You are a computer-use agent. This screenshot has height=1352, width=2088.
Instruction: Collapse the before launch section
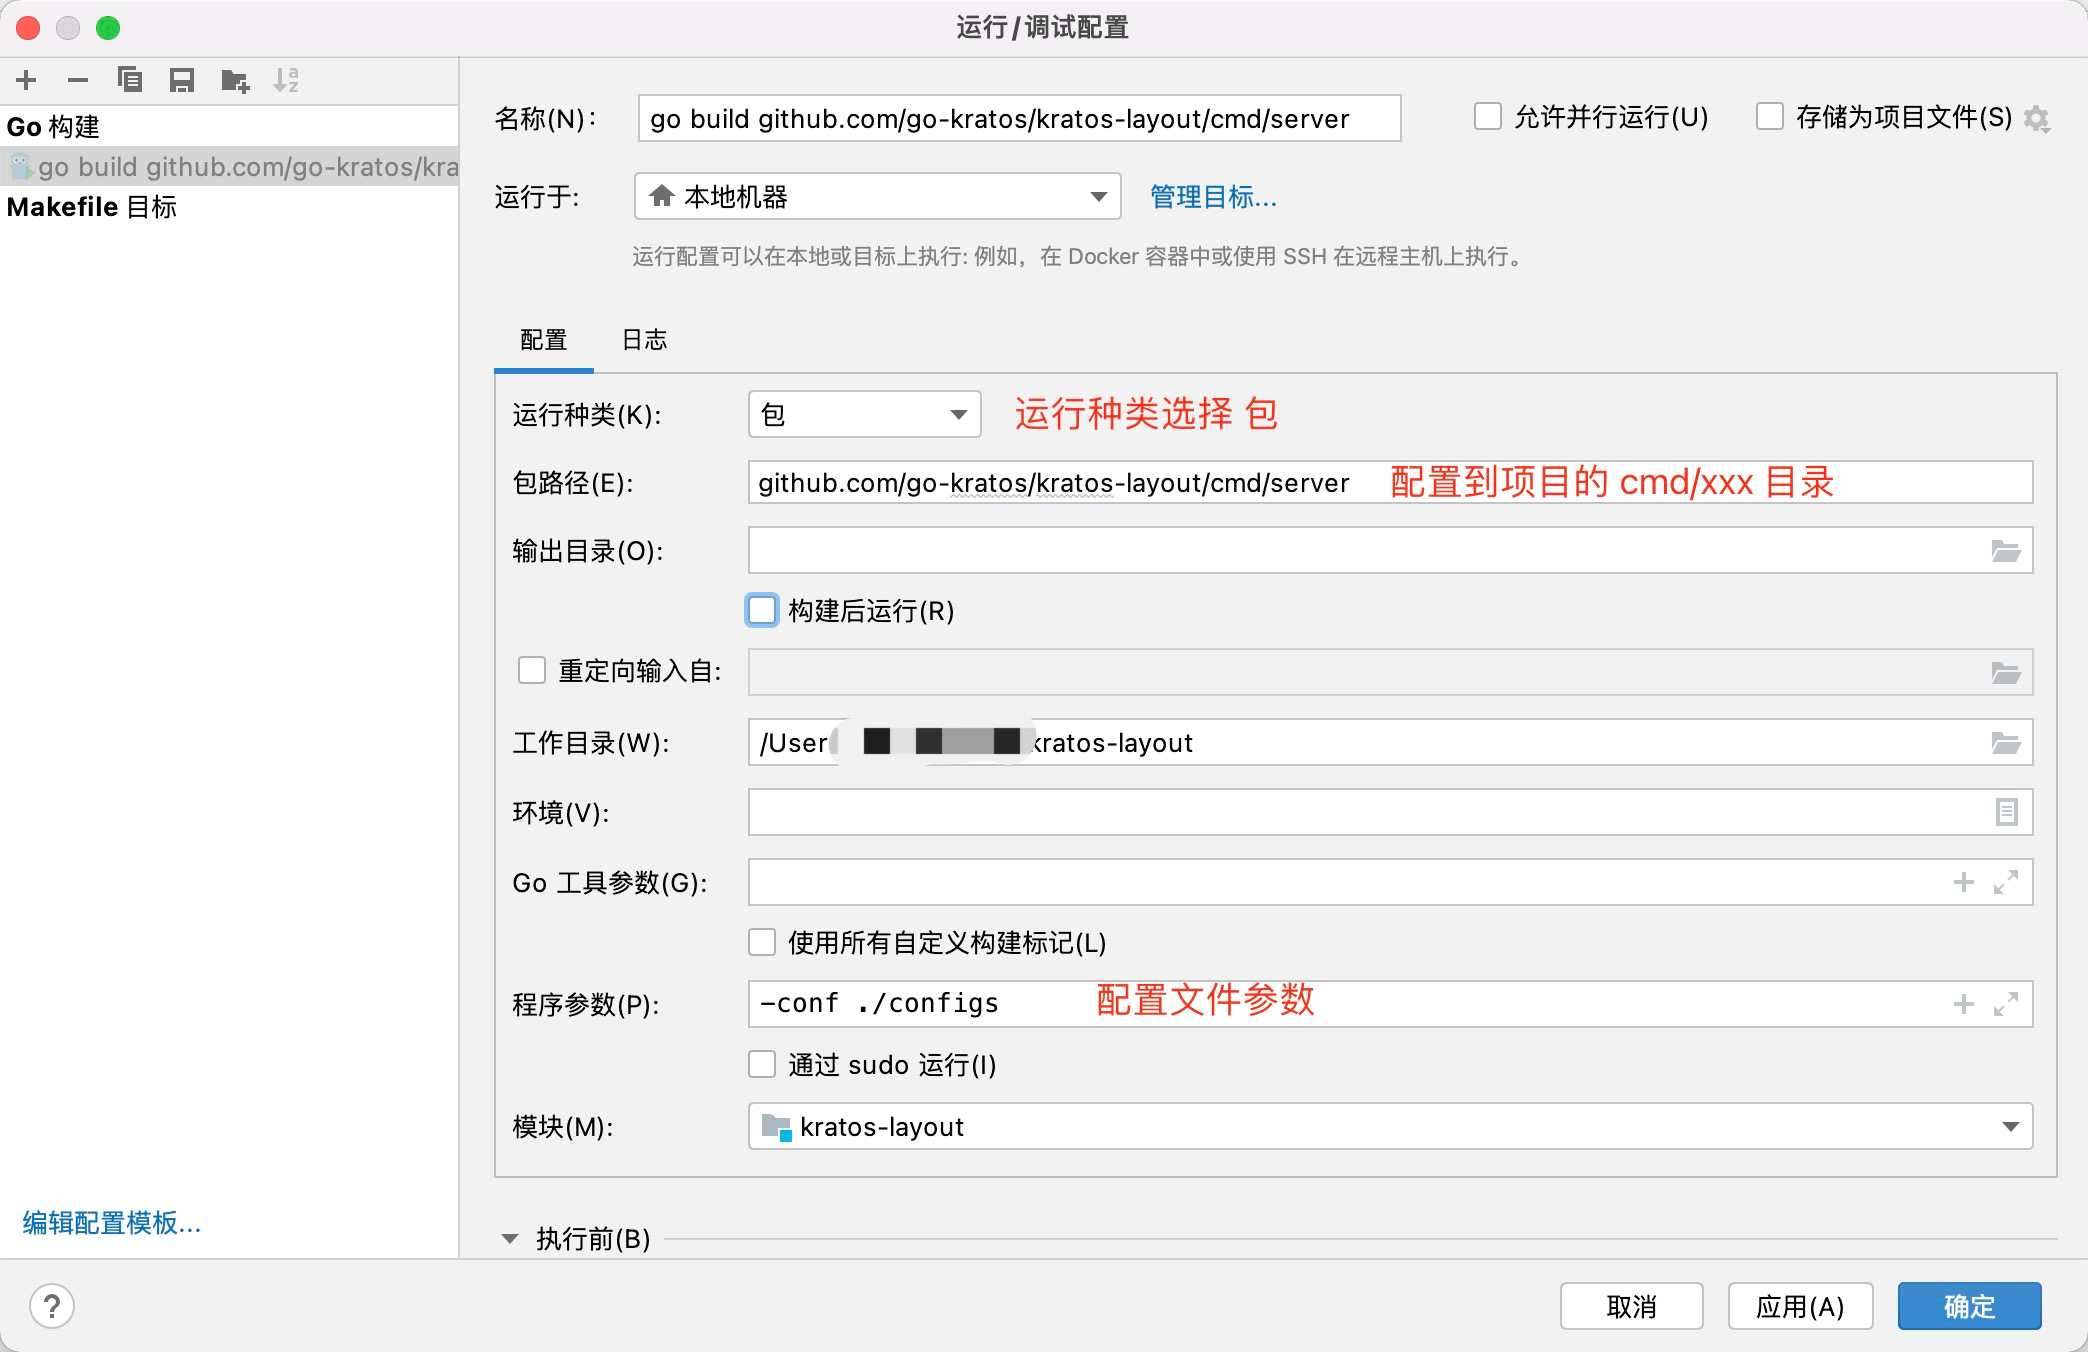tap(510, 1239)
